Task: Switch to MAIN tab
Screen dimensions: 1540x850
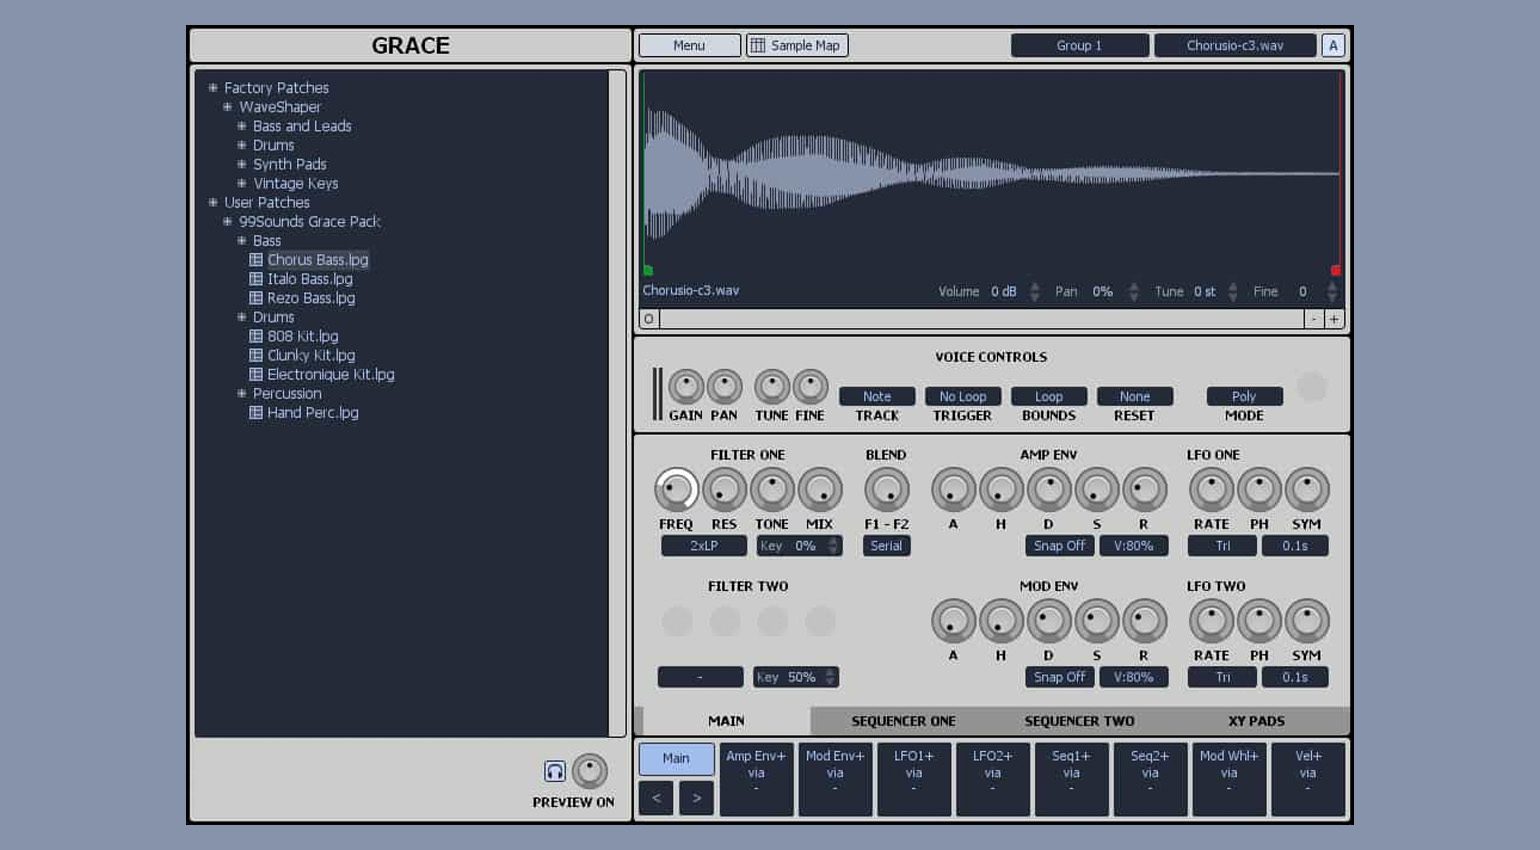Action: point(726,721)
